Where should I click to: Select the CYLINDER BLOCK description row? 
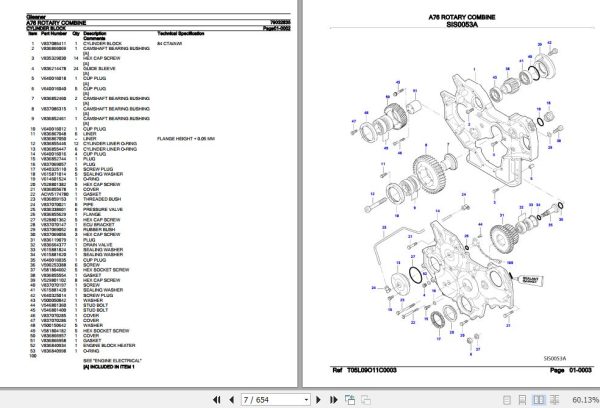(x=102, y=44)
